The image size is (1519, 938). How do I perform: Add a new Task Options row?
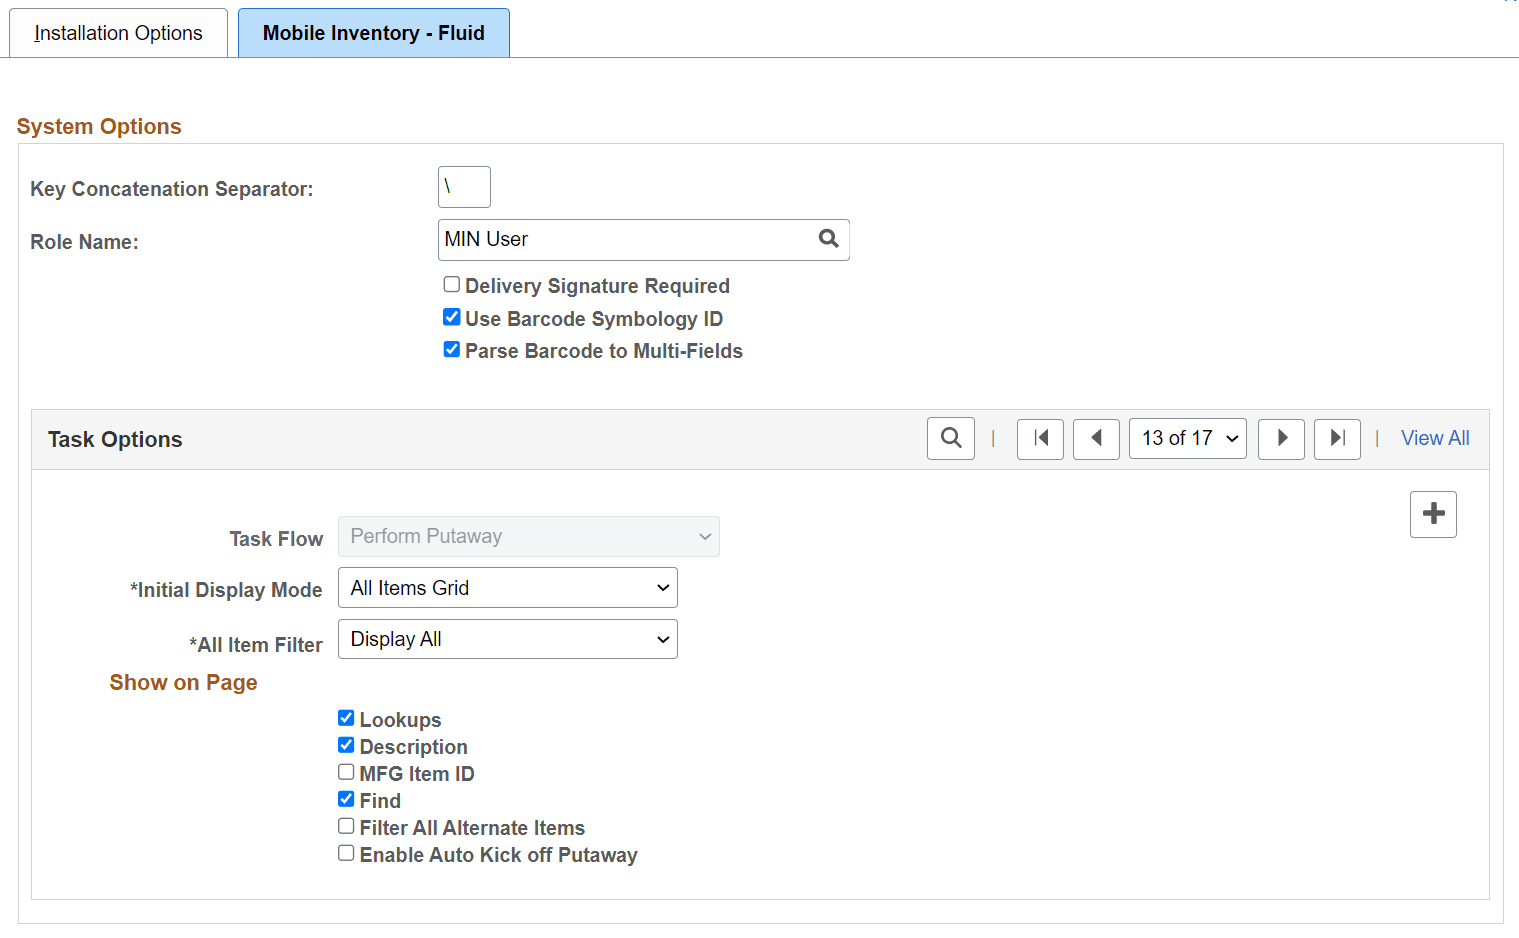click(x=1433, y=513)
